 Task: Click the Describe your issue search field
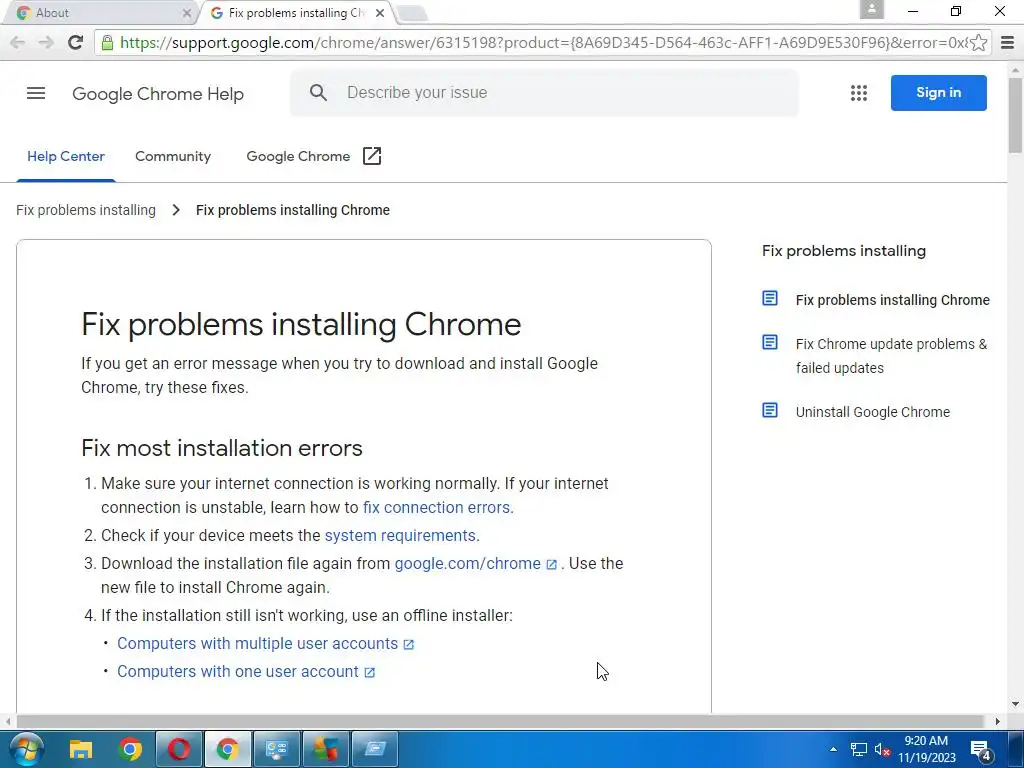click(544, 93)
